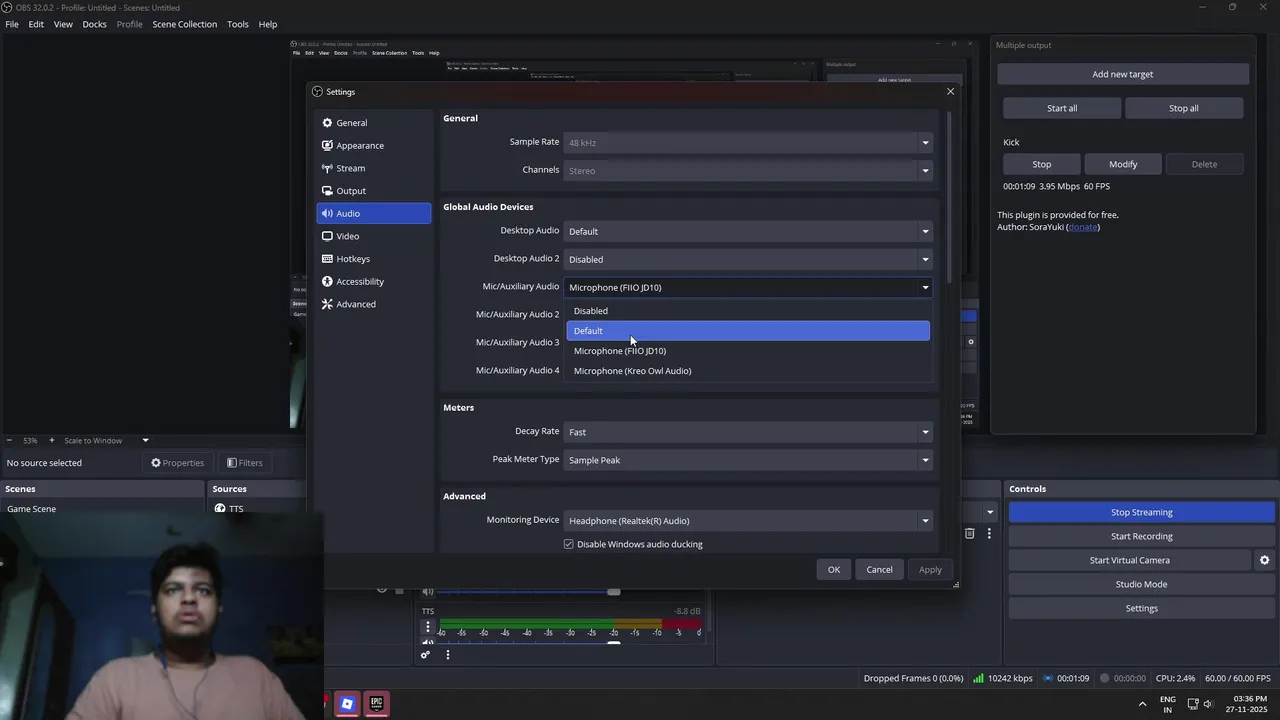Open Appearance settings page
This screenshot has width=1280, height=720.
click(x=373, y=146)
